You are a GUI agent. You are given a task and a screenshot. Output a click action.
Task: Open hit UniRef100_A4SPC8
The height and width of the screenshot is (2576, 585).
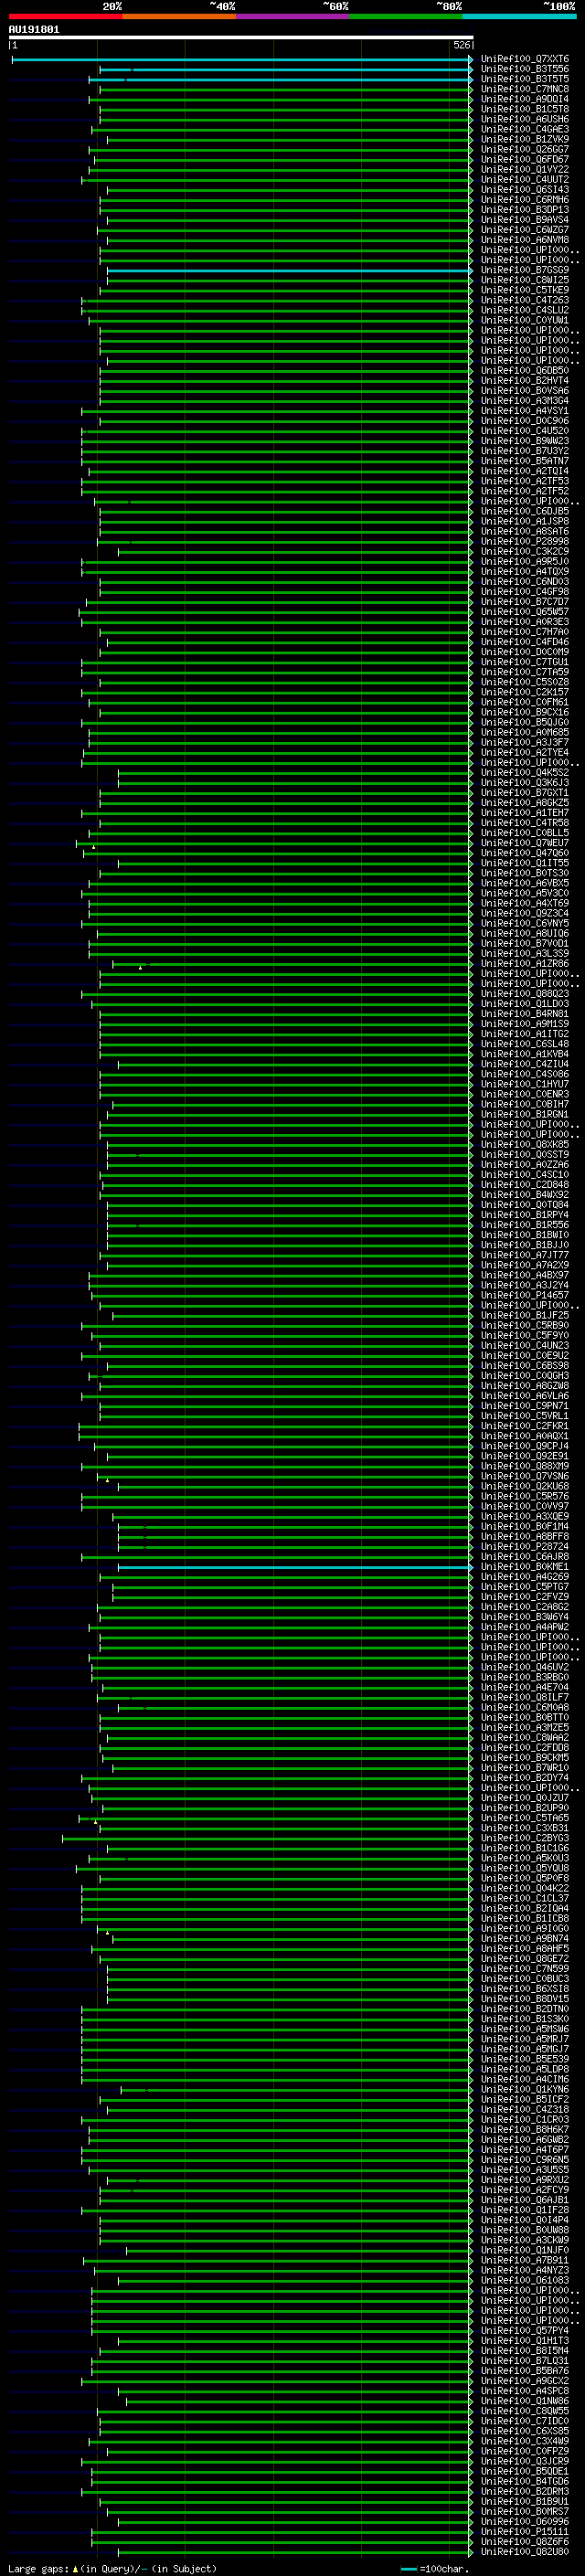tap(525, 2390)
